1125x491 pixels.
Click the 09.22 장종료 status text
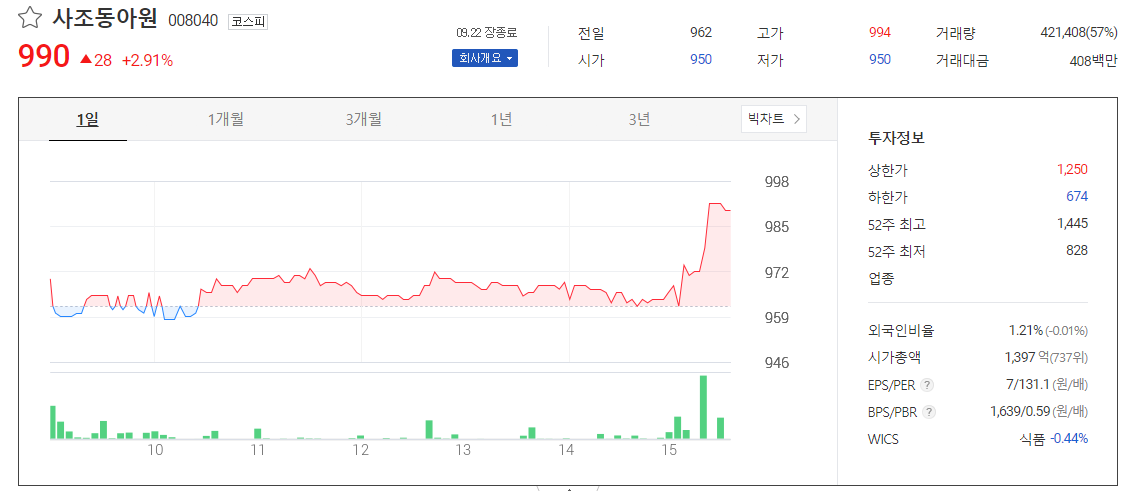click(x=486, y=32)
